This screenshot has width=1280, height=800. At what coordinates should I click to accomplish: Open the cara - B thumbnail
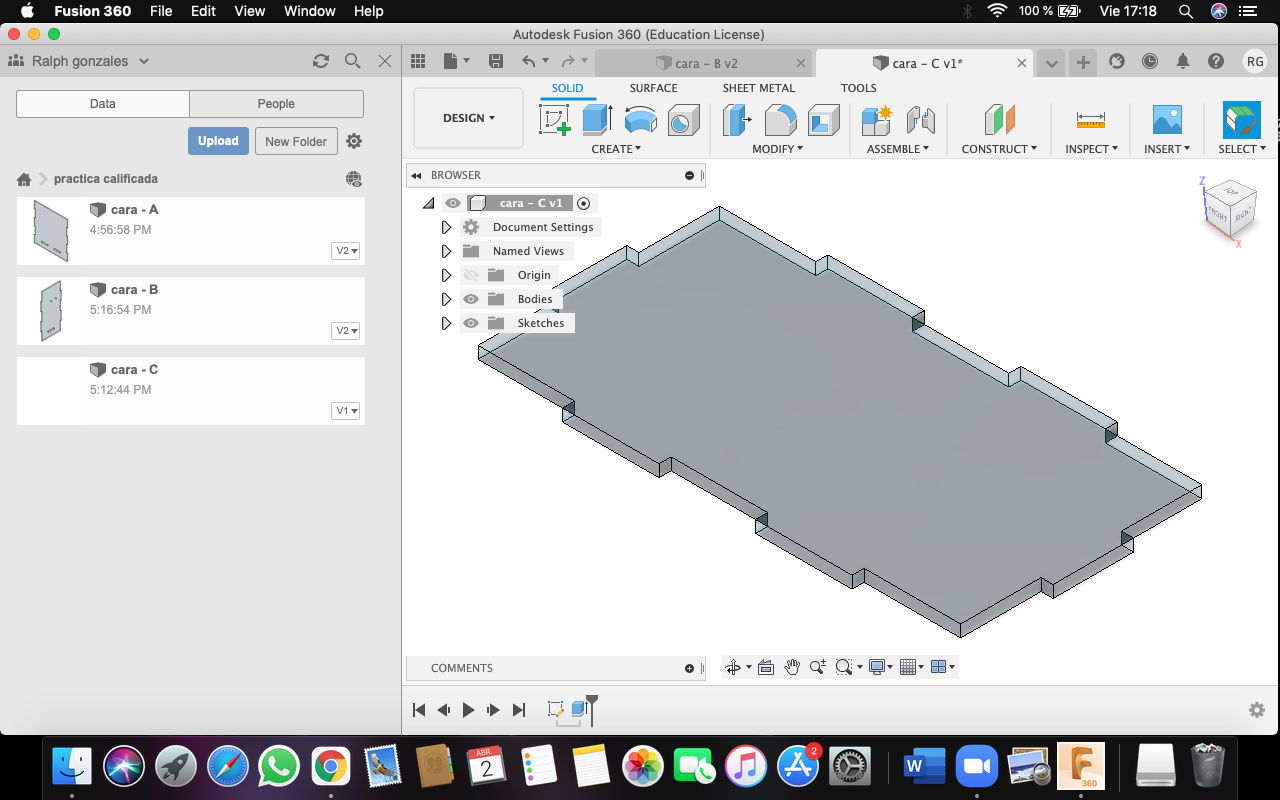[x=51, y=311]
